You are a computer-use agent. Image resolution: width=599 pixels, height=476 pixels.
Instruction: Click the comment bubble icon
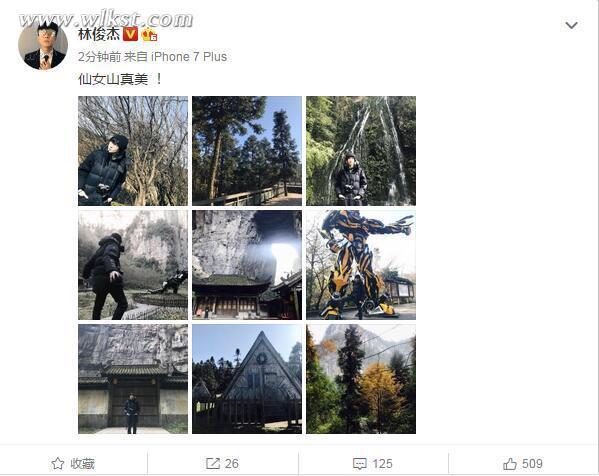(359, 464)
